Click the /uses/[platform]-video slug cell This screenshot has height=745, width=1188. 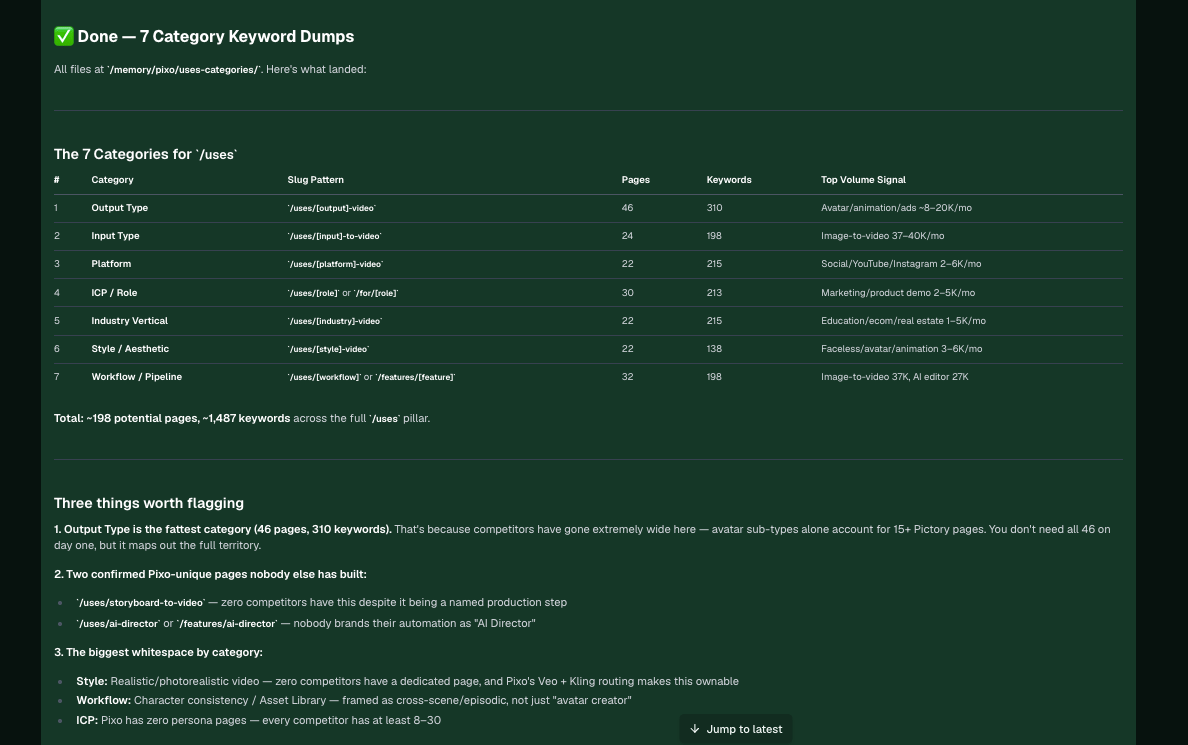point(336,264)
